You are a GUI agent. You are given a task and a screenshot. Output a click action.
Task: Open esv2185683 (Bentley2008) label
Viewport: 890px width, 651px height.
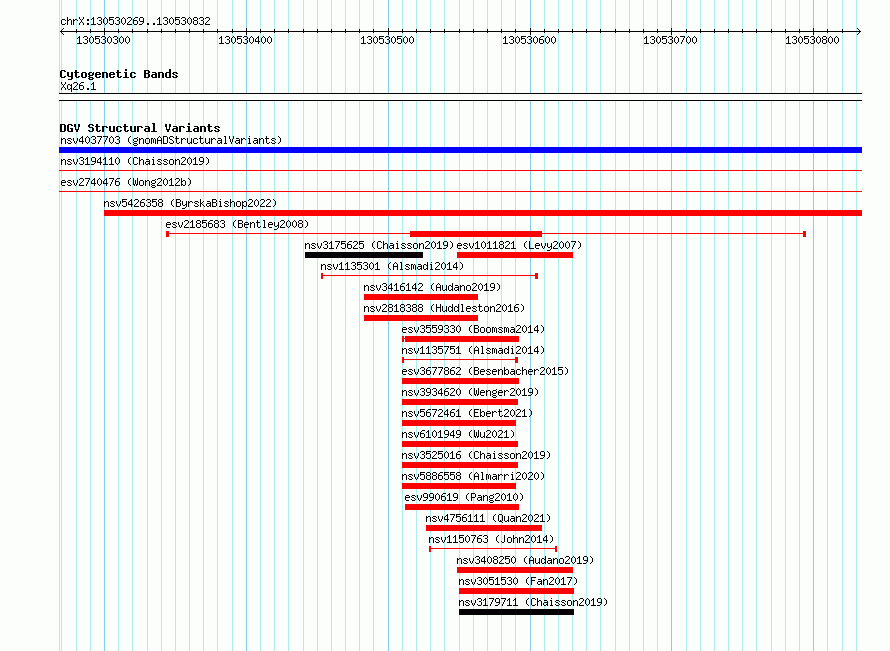(x=237, y=224)
